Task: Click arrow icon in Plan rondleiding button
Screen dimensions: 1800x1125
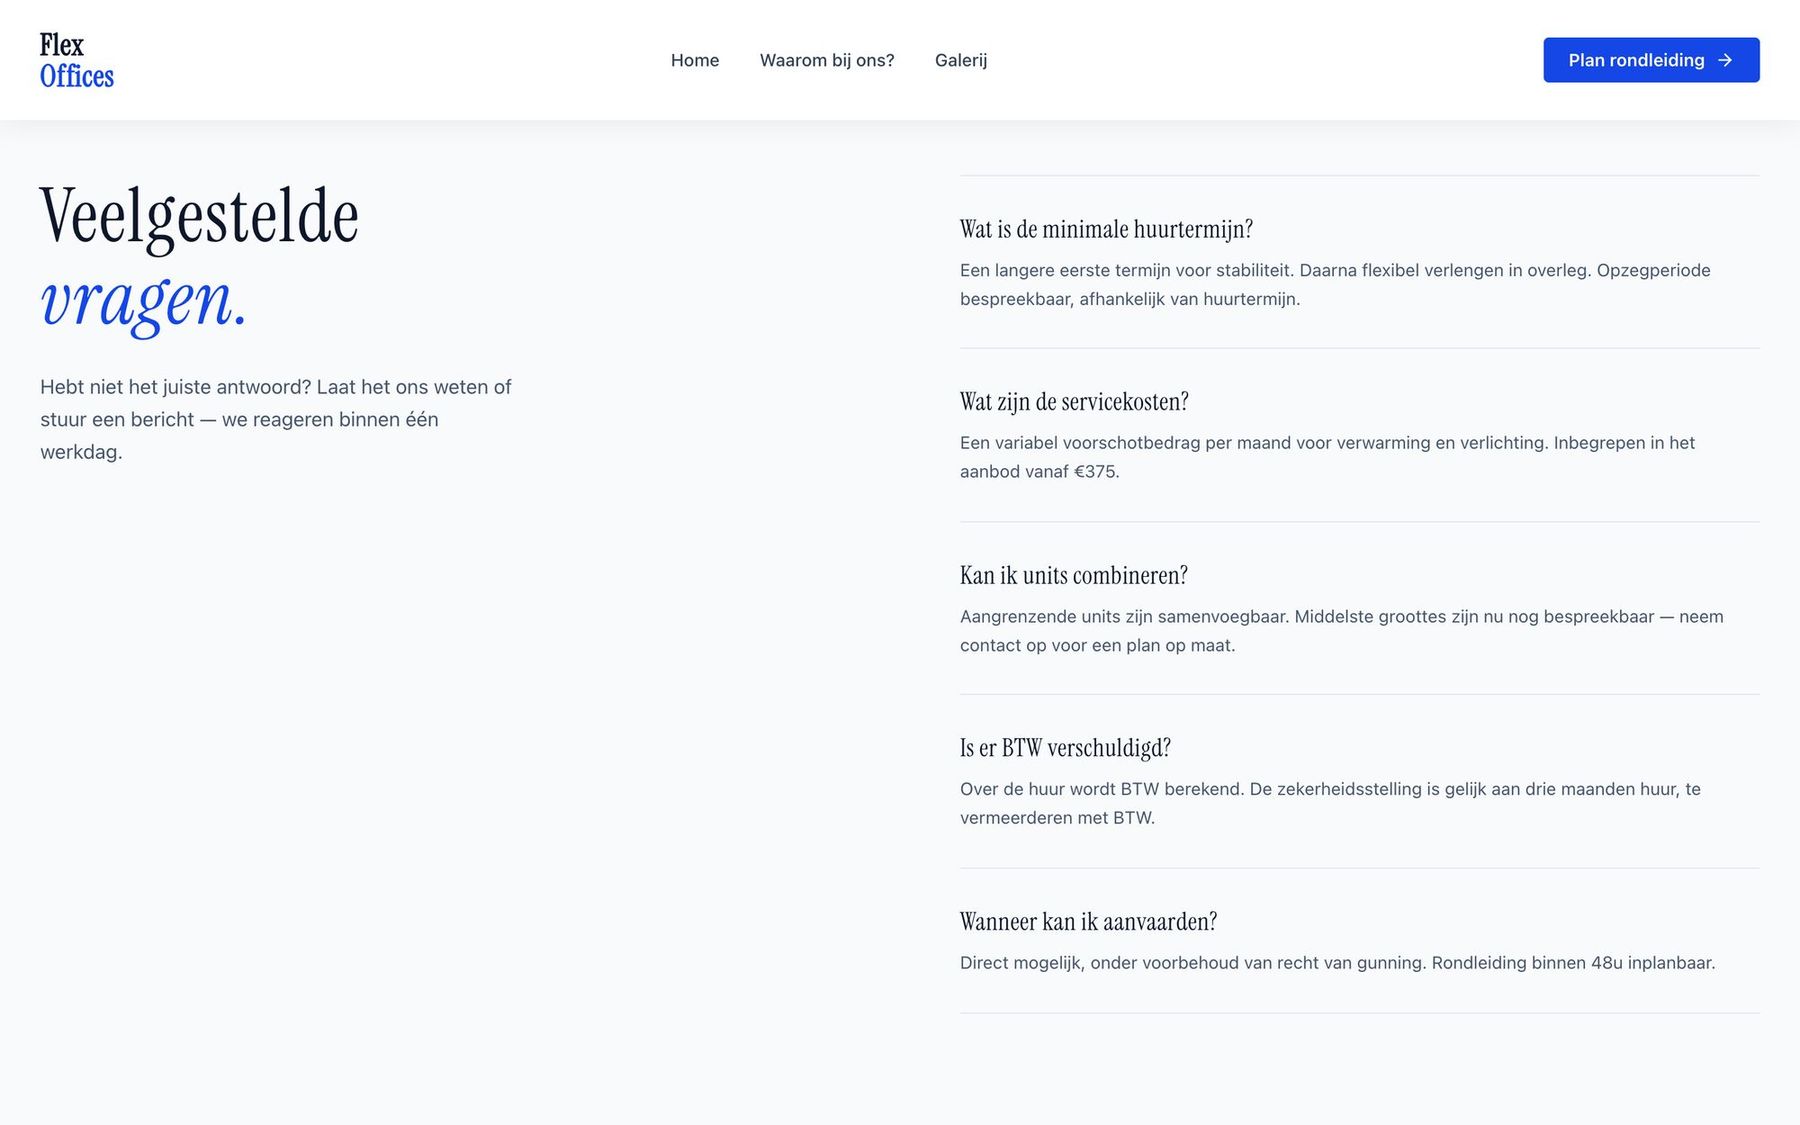Action: click(x=1725, y=60)
